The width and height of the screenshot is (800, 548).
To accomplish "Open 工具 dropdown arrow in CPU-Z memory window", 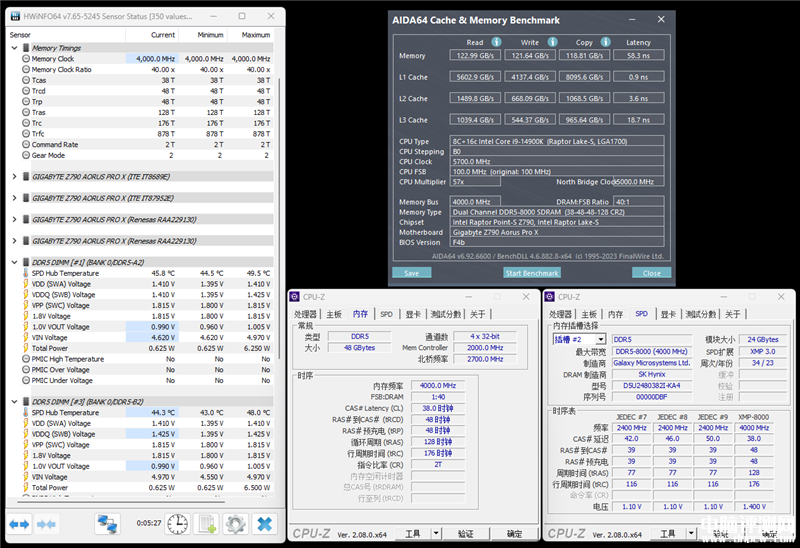I will (x=436, y=534).
